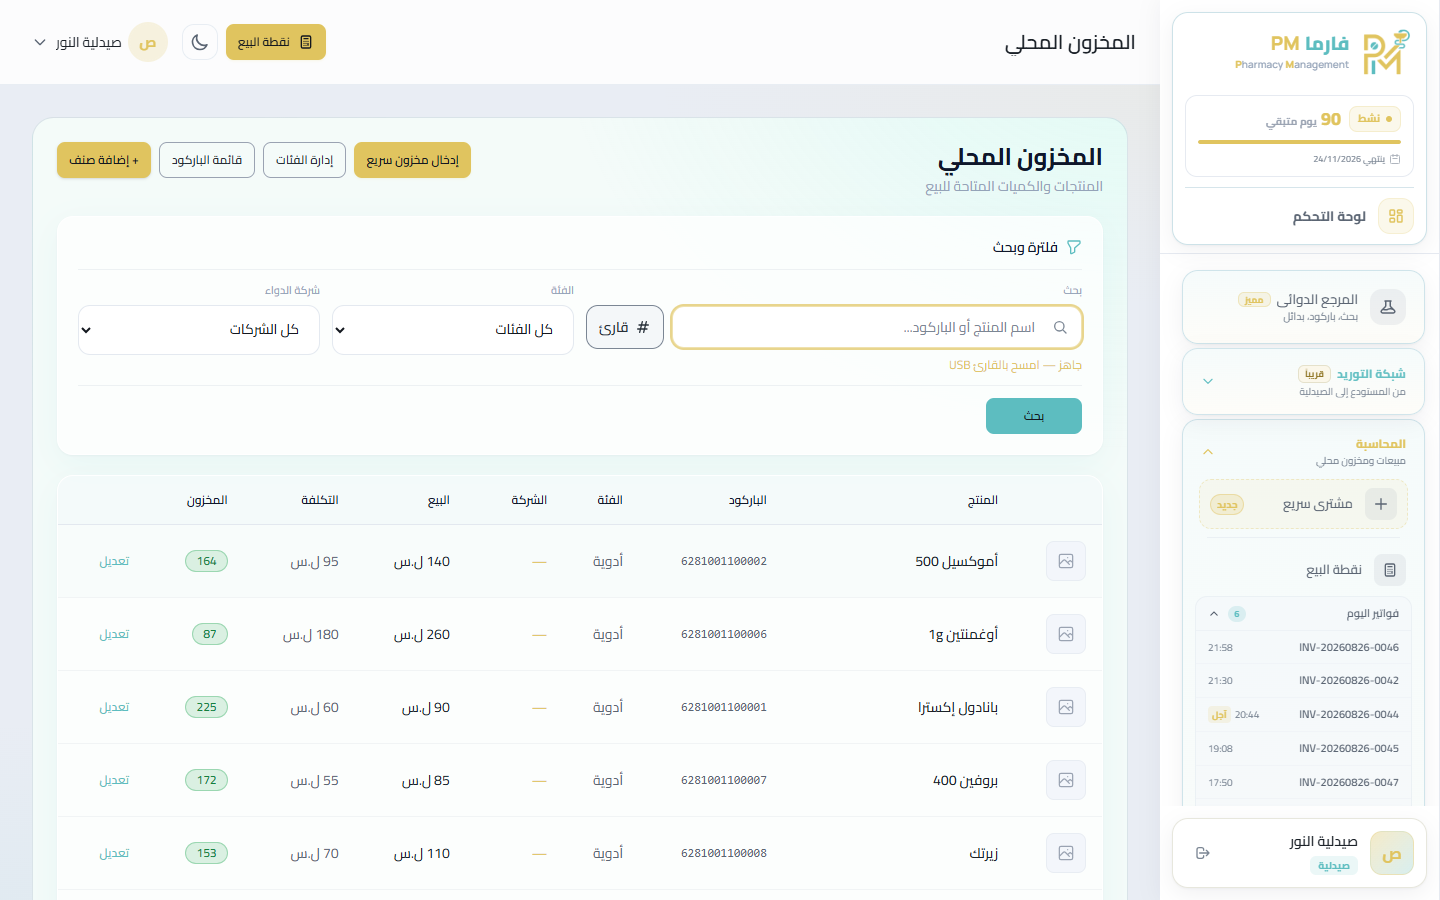Focus the product name or barcode search field

[x=877, y=327]
